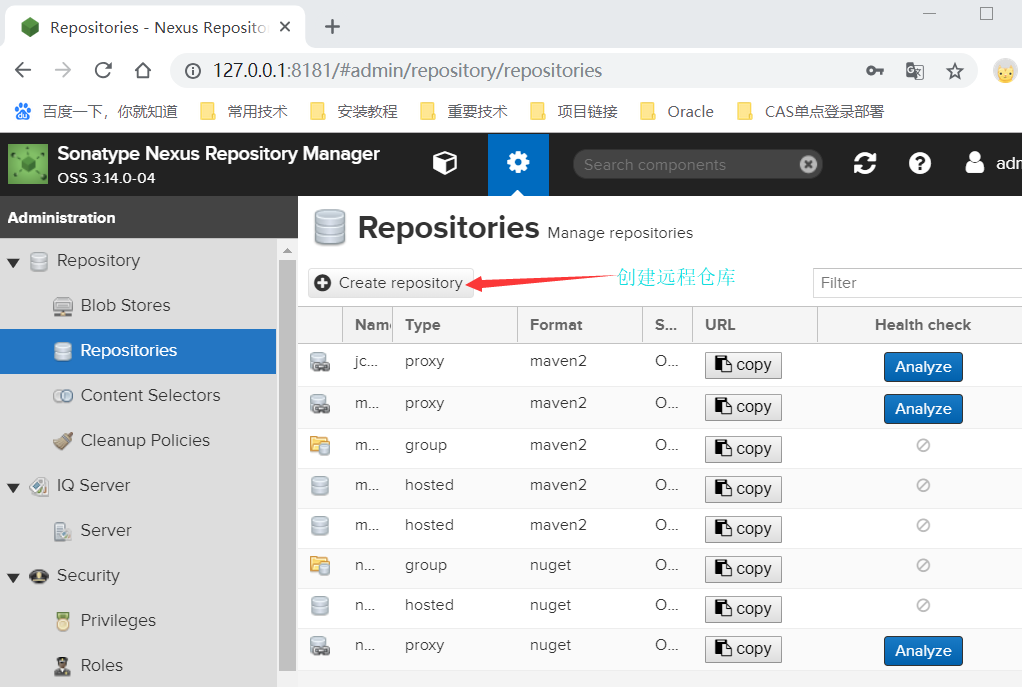Image resolution: width=1022 pixels, height=687 pixels.
Task: Copy URL of the nuget hosted repository
Action: pos(743,609)
